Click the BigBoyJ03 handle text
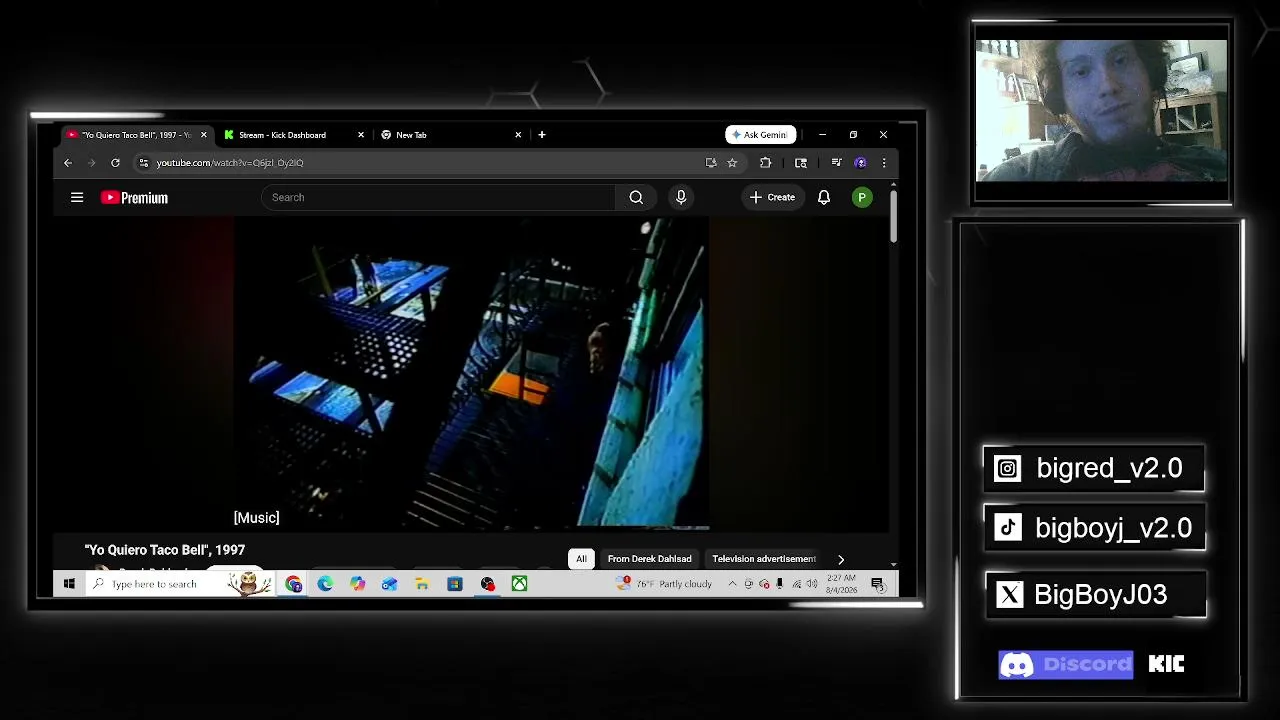 [x=1100, y=595]
